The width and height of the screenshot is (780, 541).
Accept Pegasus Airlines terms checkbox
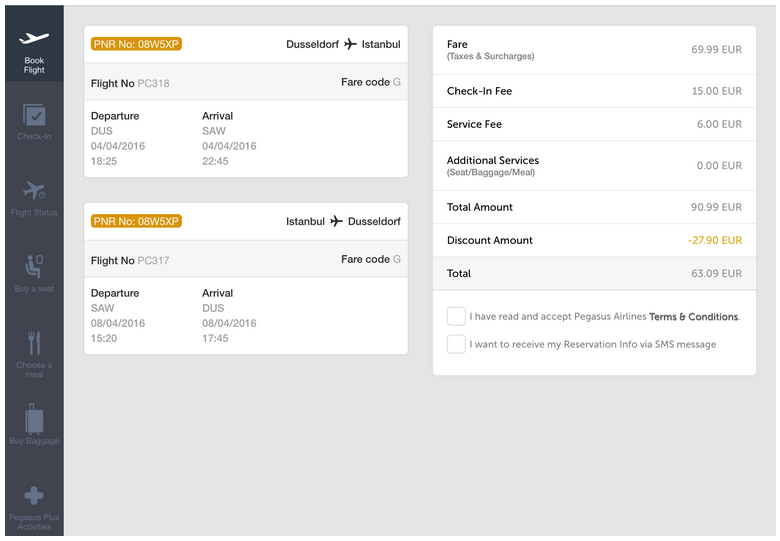pos(456,316)
